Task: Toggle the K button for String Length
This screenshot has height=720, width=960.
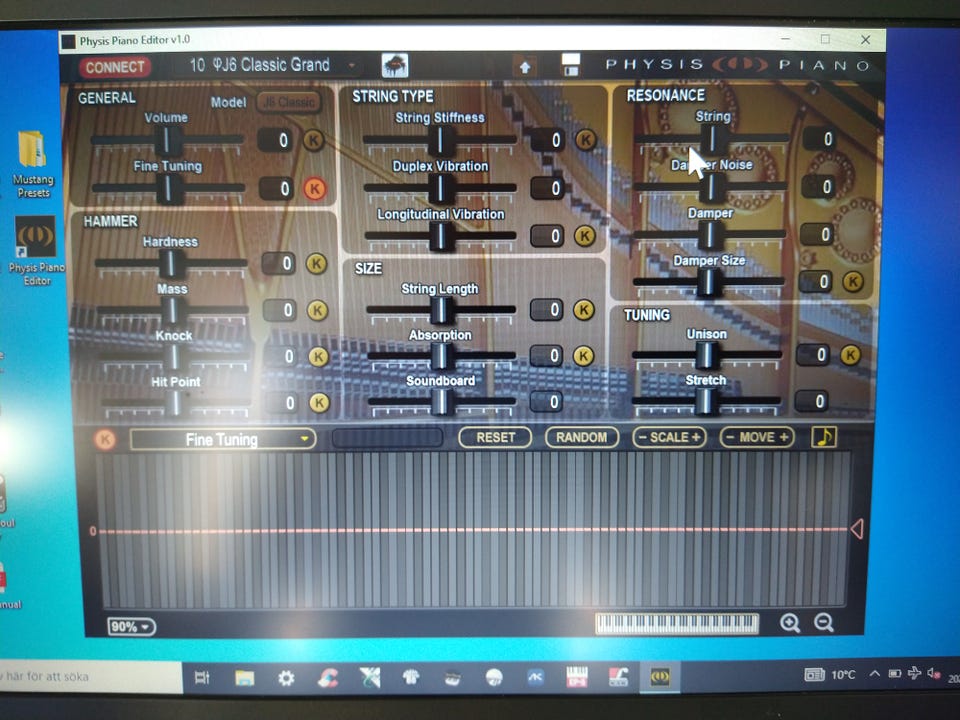Action: coord(583,310)
